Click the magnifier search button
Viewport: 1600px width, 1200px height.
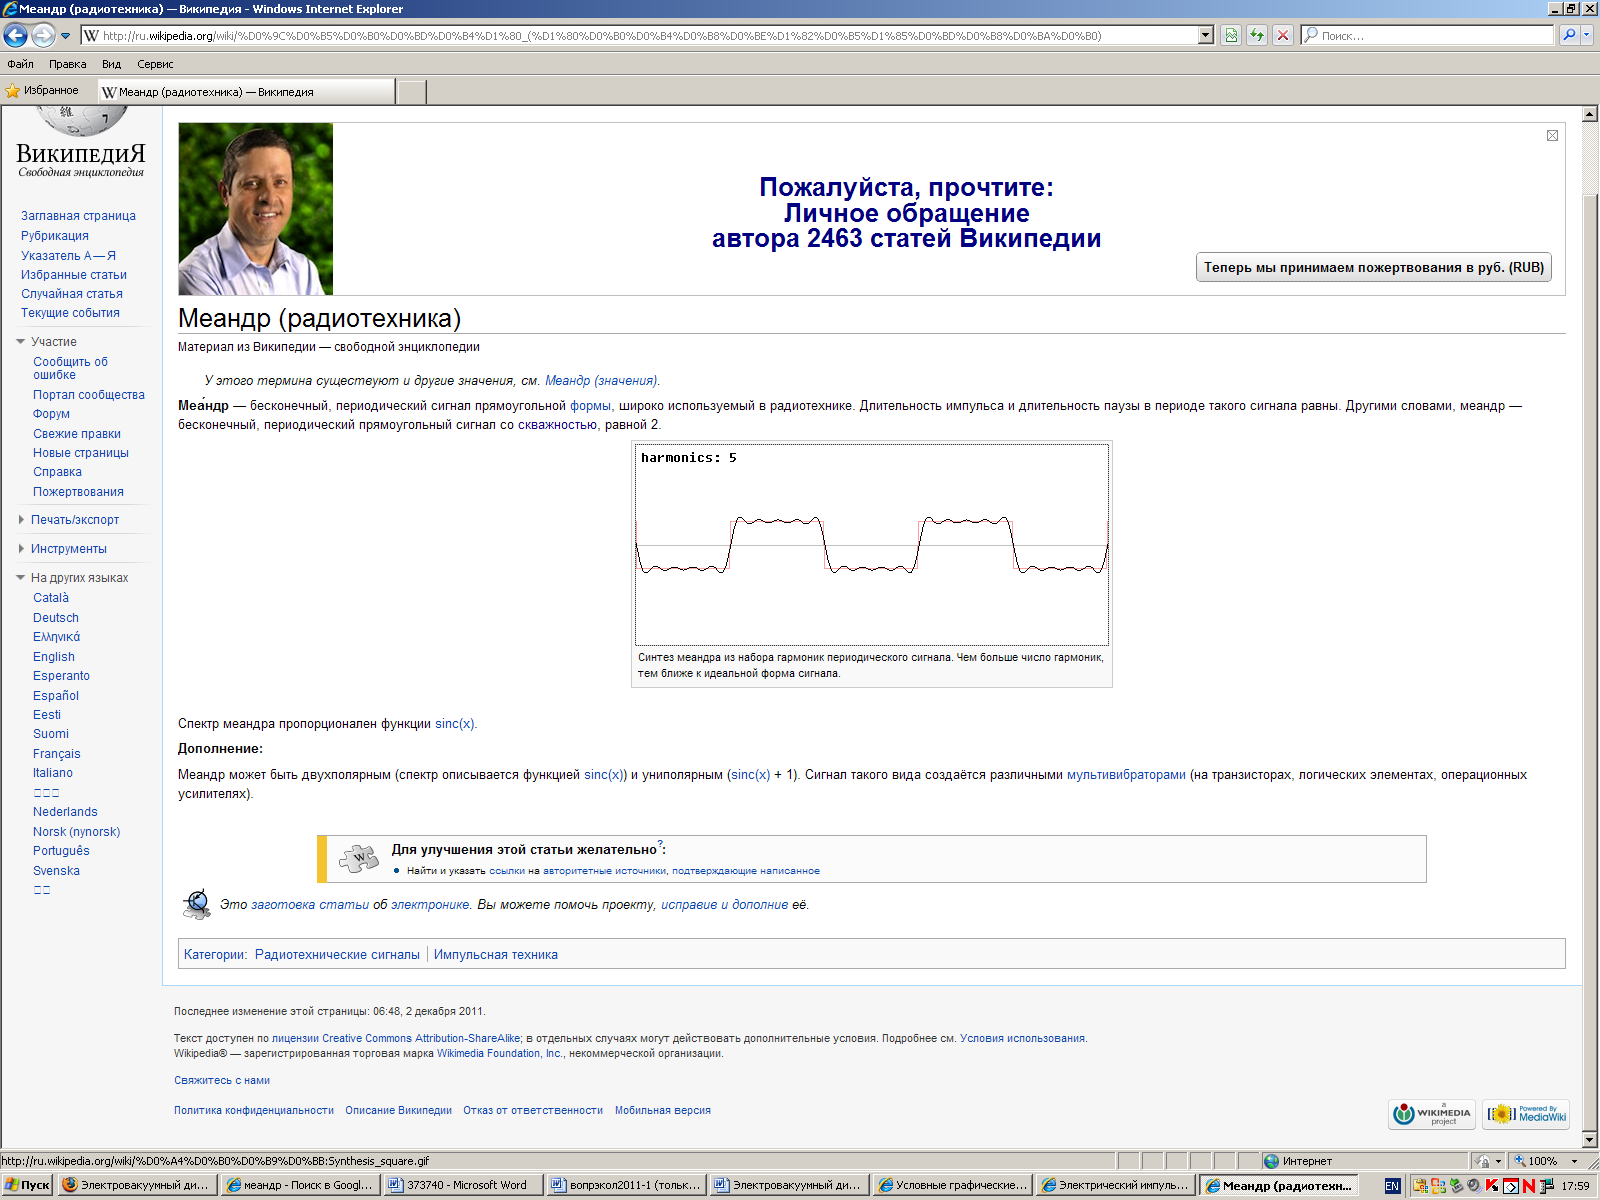click(1569, 35)
